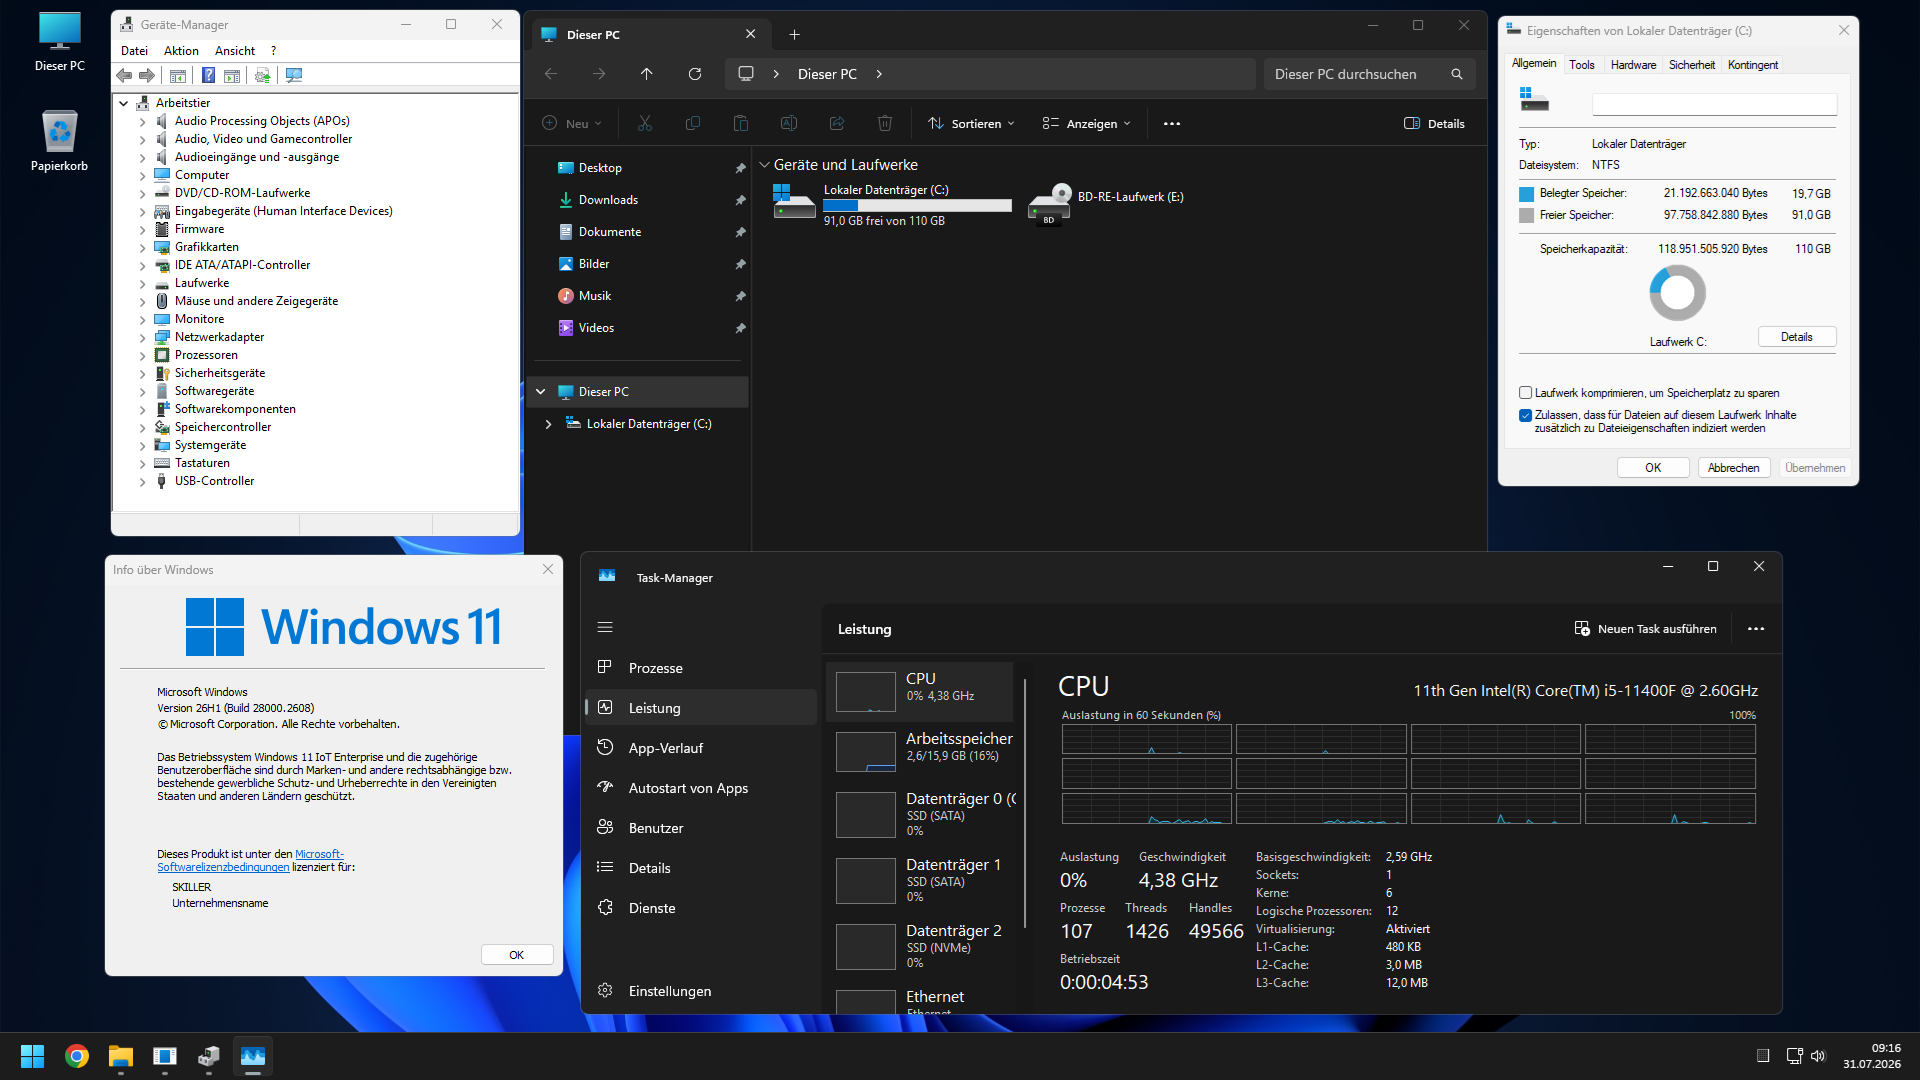Click the gray Freier Speicher color swatch
This screenshot has width=1920, height=1080.
(x=1526, y=215)
